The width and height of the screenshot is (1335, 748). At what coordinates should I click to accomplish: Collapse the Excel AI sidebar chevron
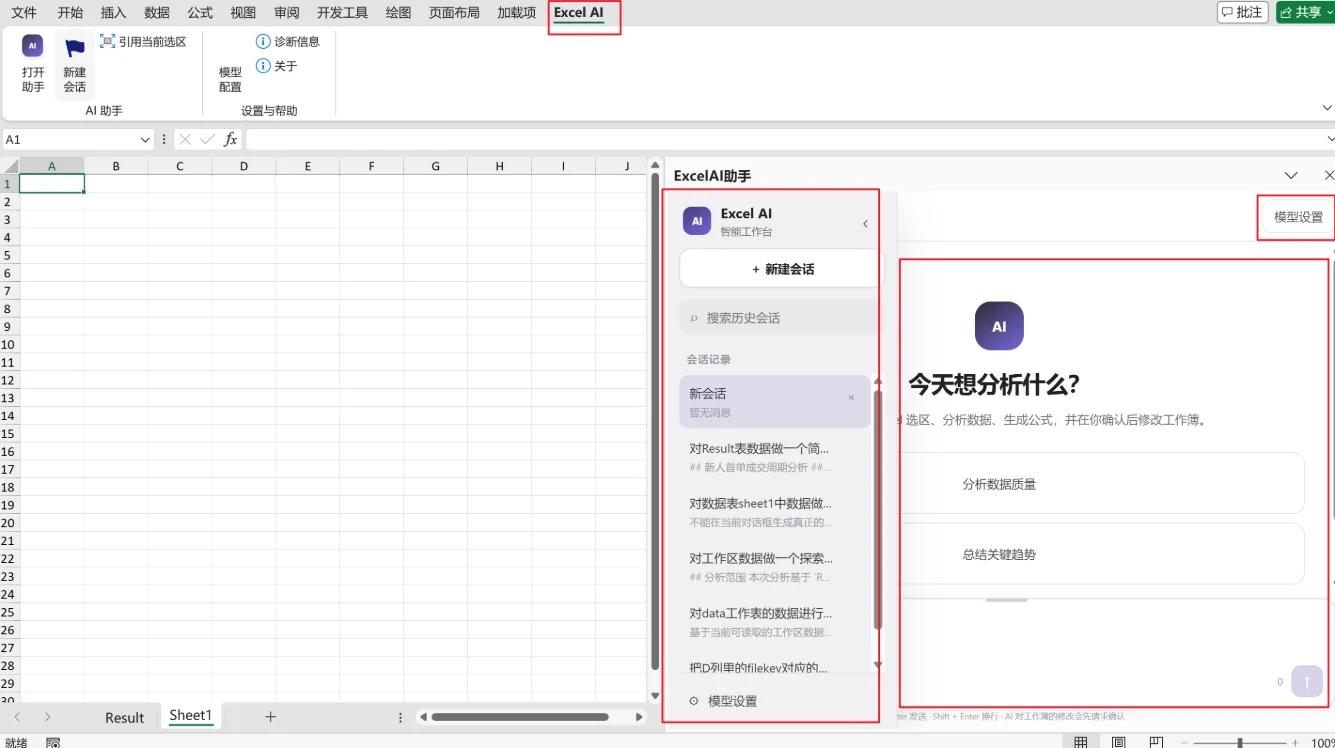(865, 224)
